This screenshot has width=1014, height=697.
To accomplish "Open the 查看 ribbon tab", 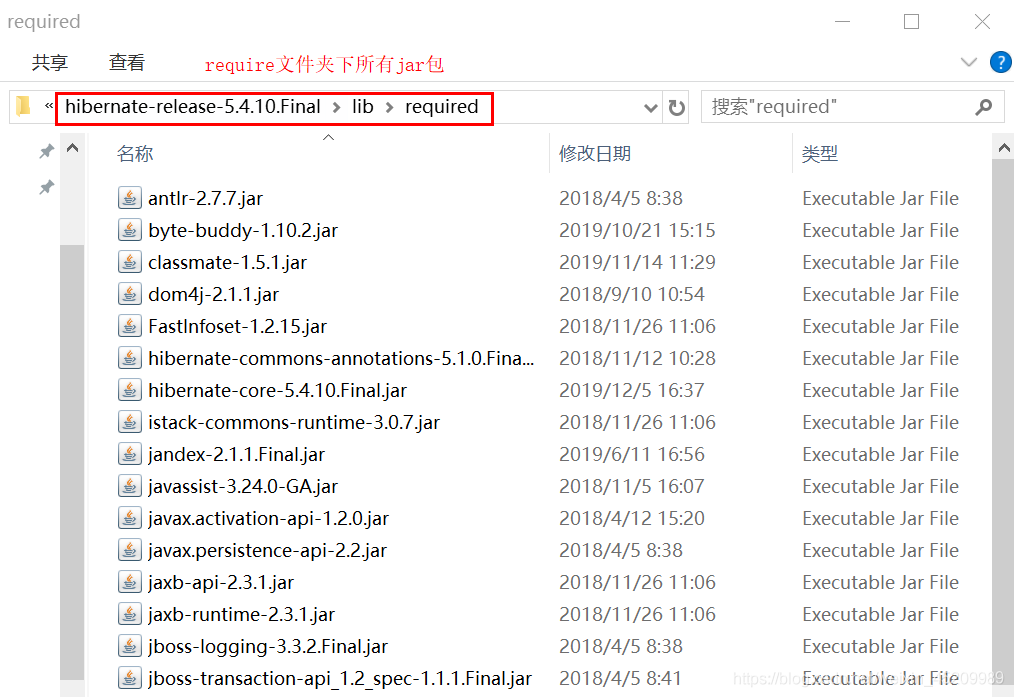I will click(x=127, y=62).
